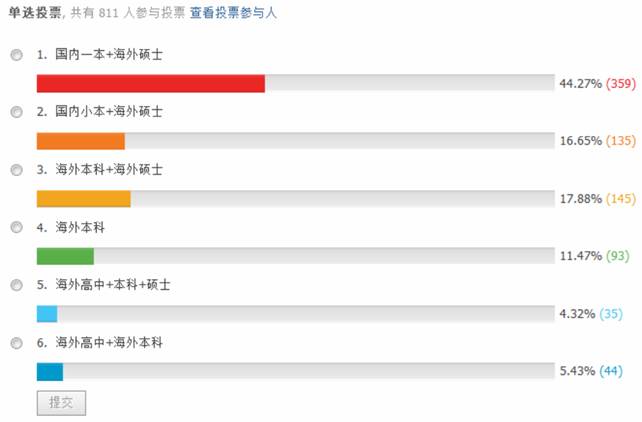
Task: Select radio for 海外高中+本科+硕士
Action: (16, 285)
